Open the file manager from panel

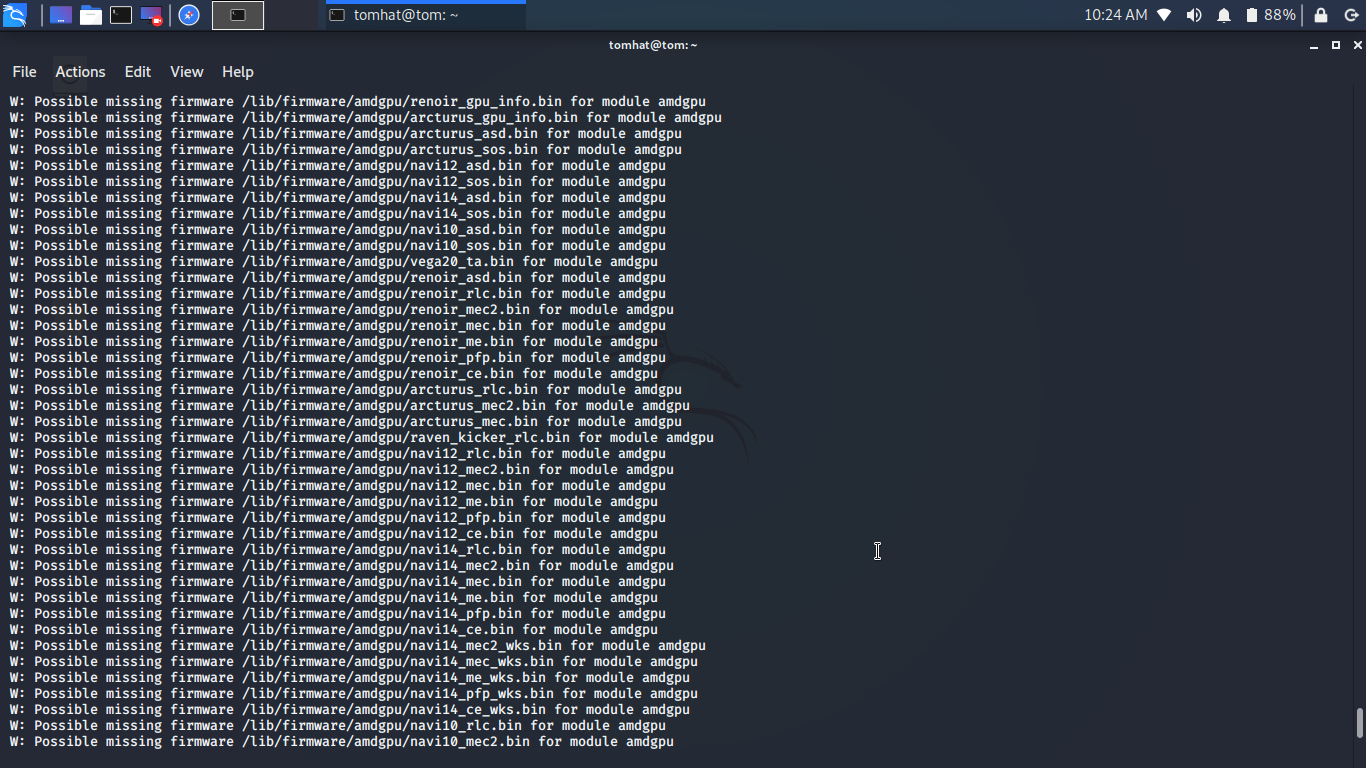click(x=91, y=15)
